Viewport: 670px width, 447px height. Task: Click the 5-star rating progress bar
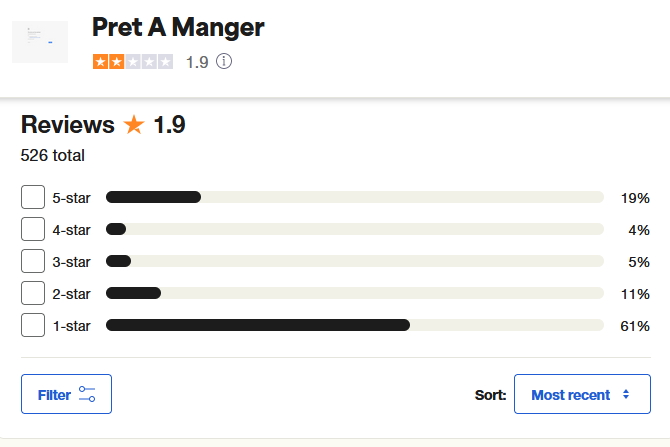[x=354, y=198]
